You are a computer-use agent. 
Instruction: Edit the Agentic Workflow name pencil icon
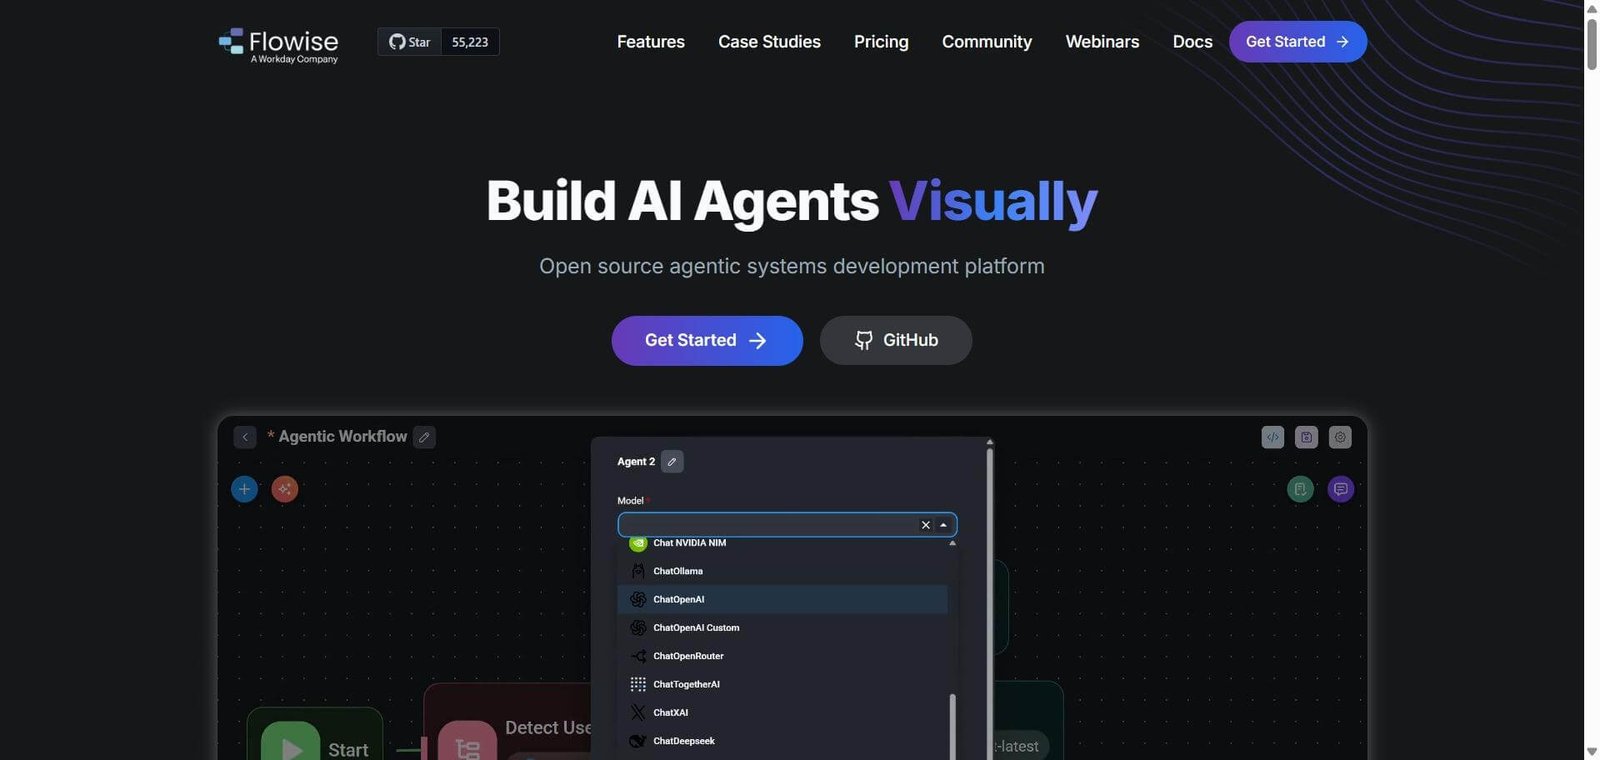(424, 437)
